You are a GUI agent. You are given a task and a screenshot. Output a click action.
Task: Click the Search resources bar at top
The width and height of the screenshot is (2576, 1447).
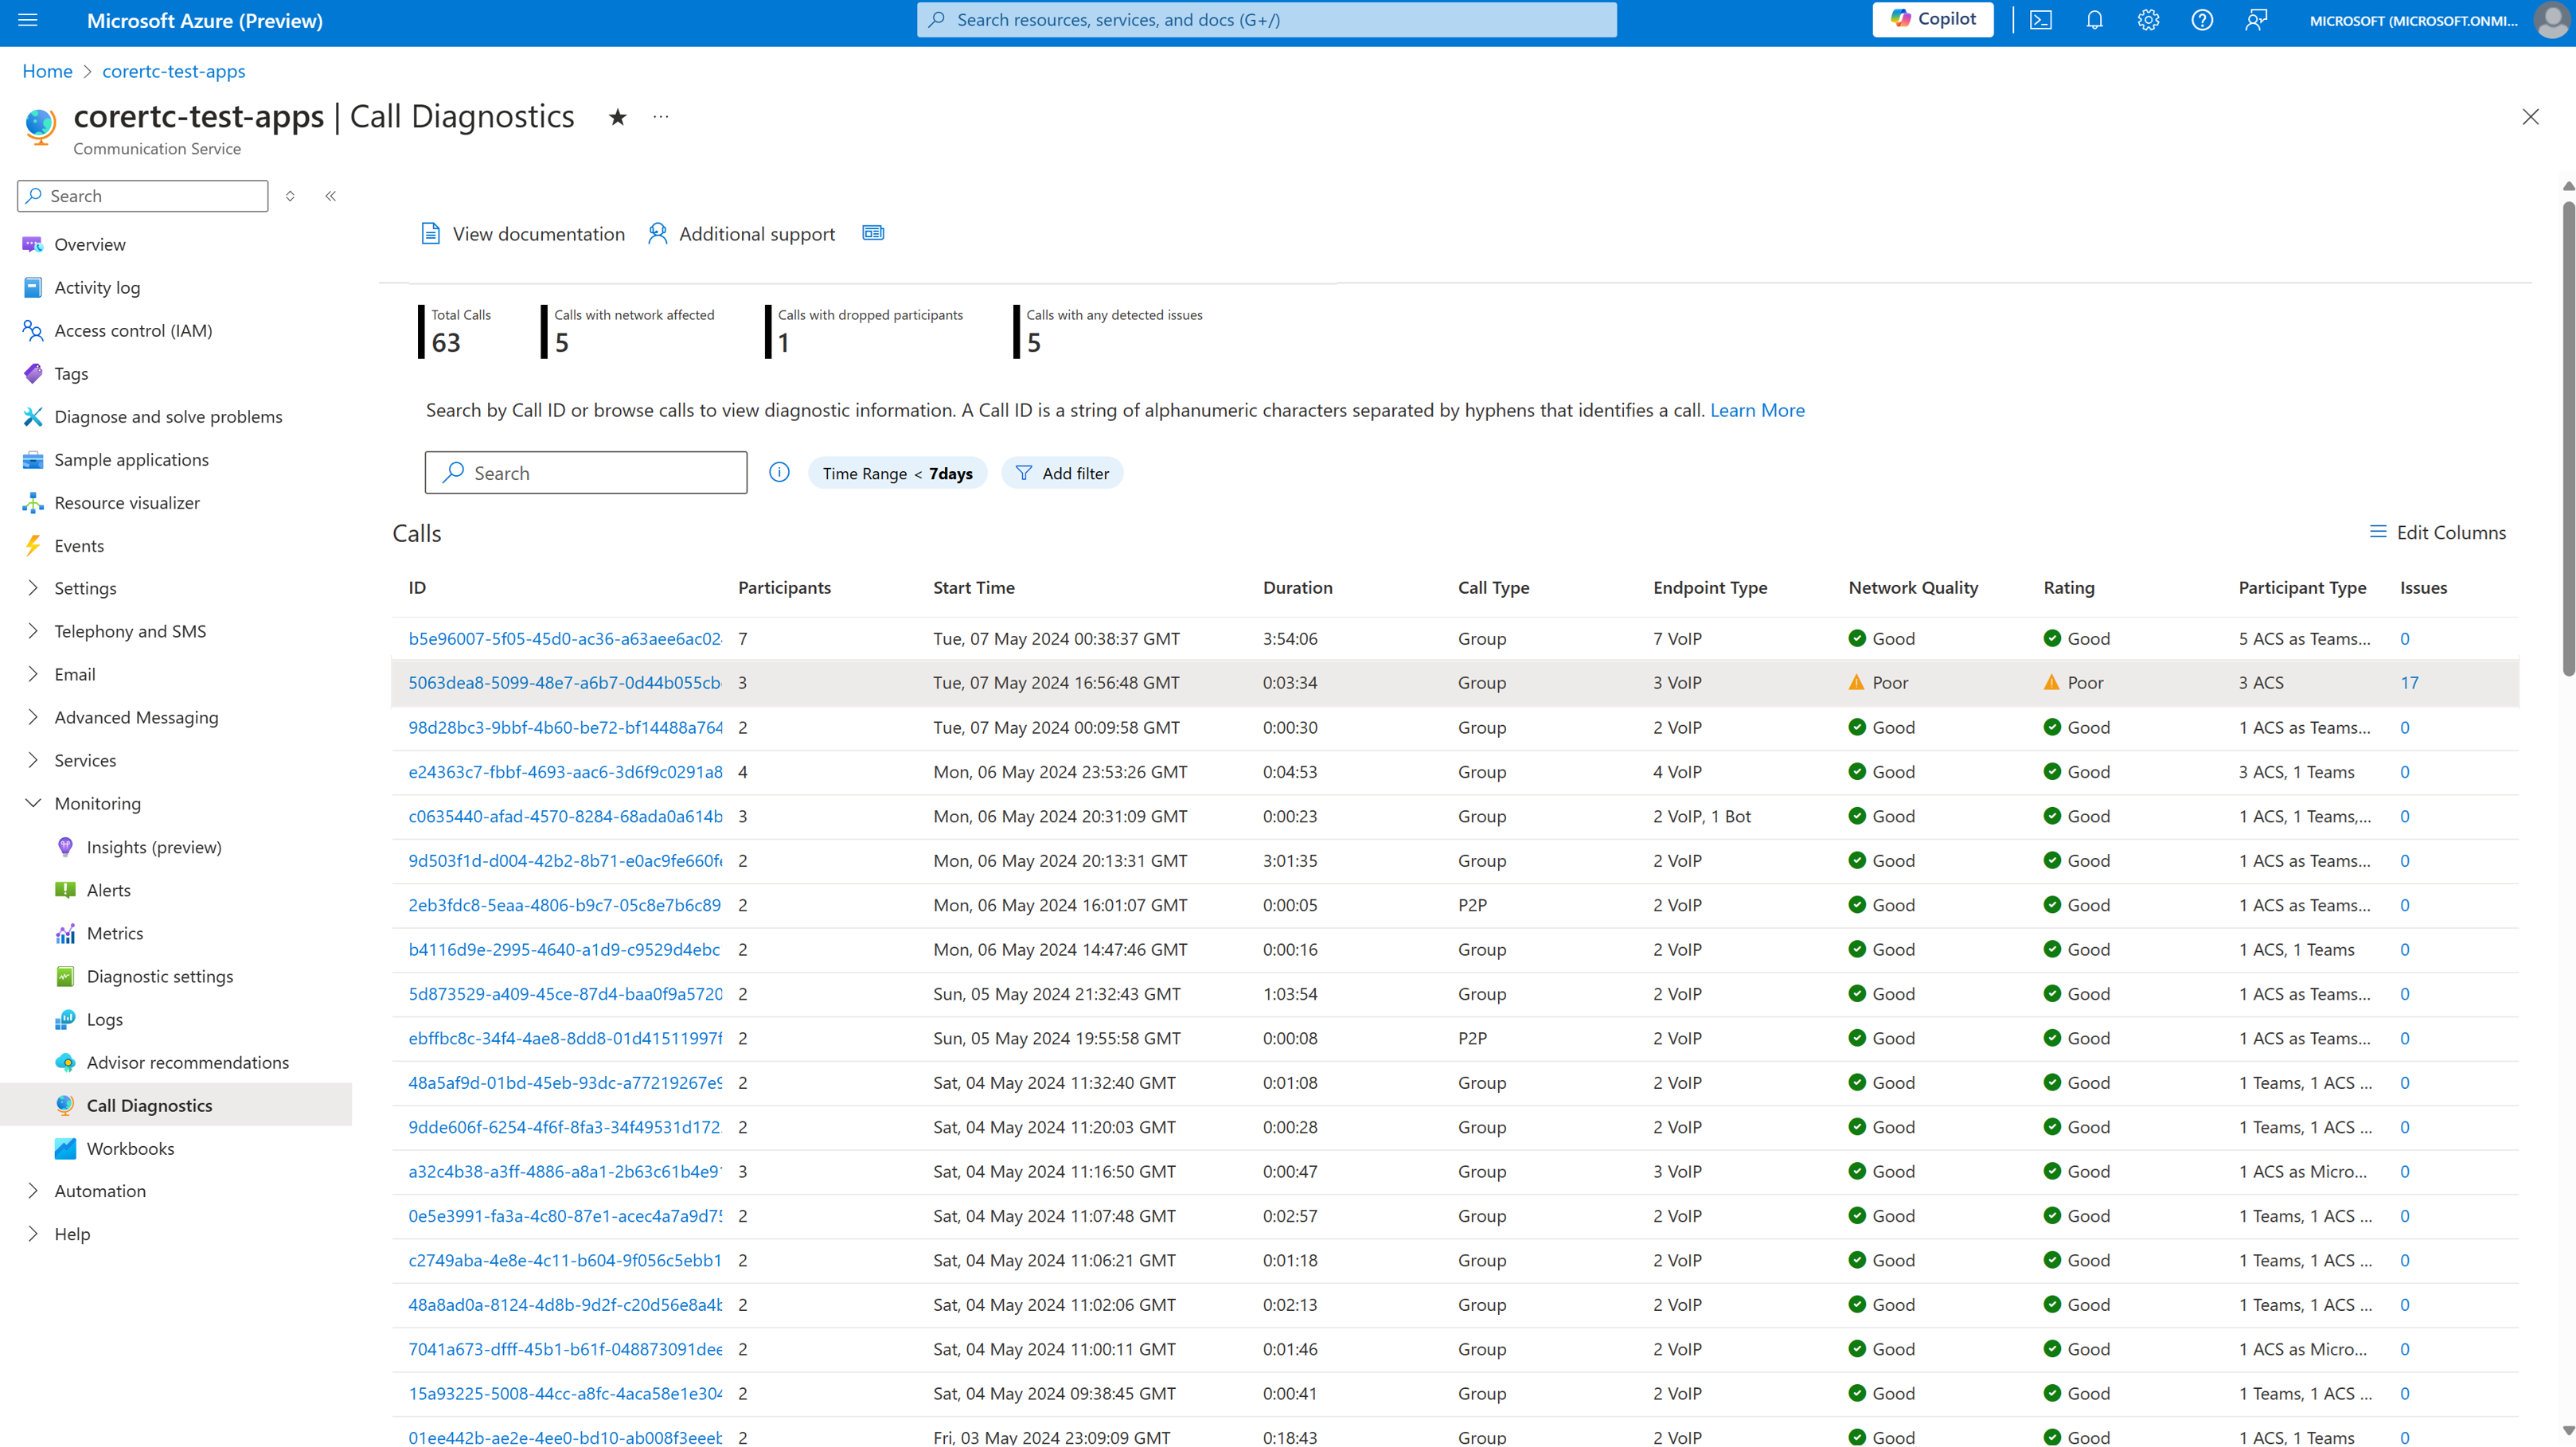coord(1265,19)
